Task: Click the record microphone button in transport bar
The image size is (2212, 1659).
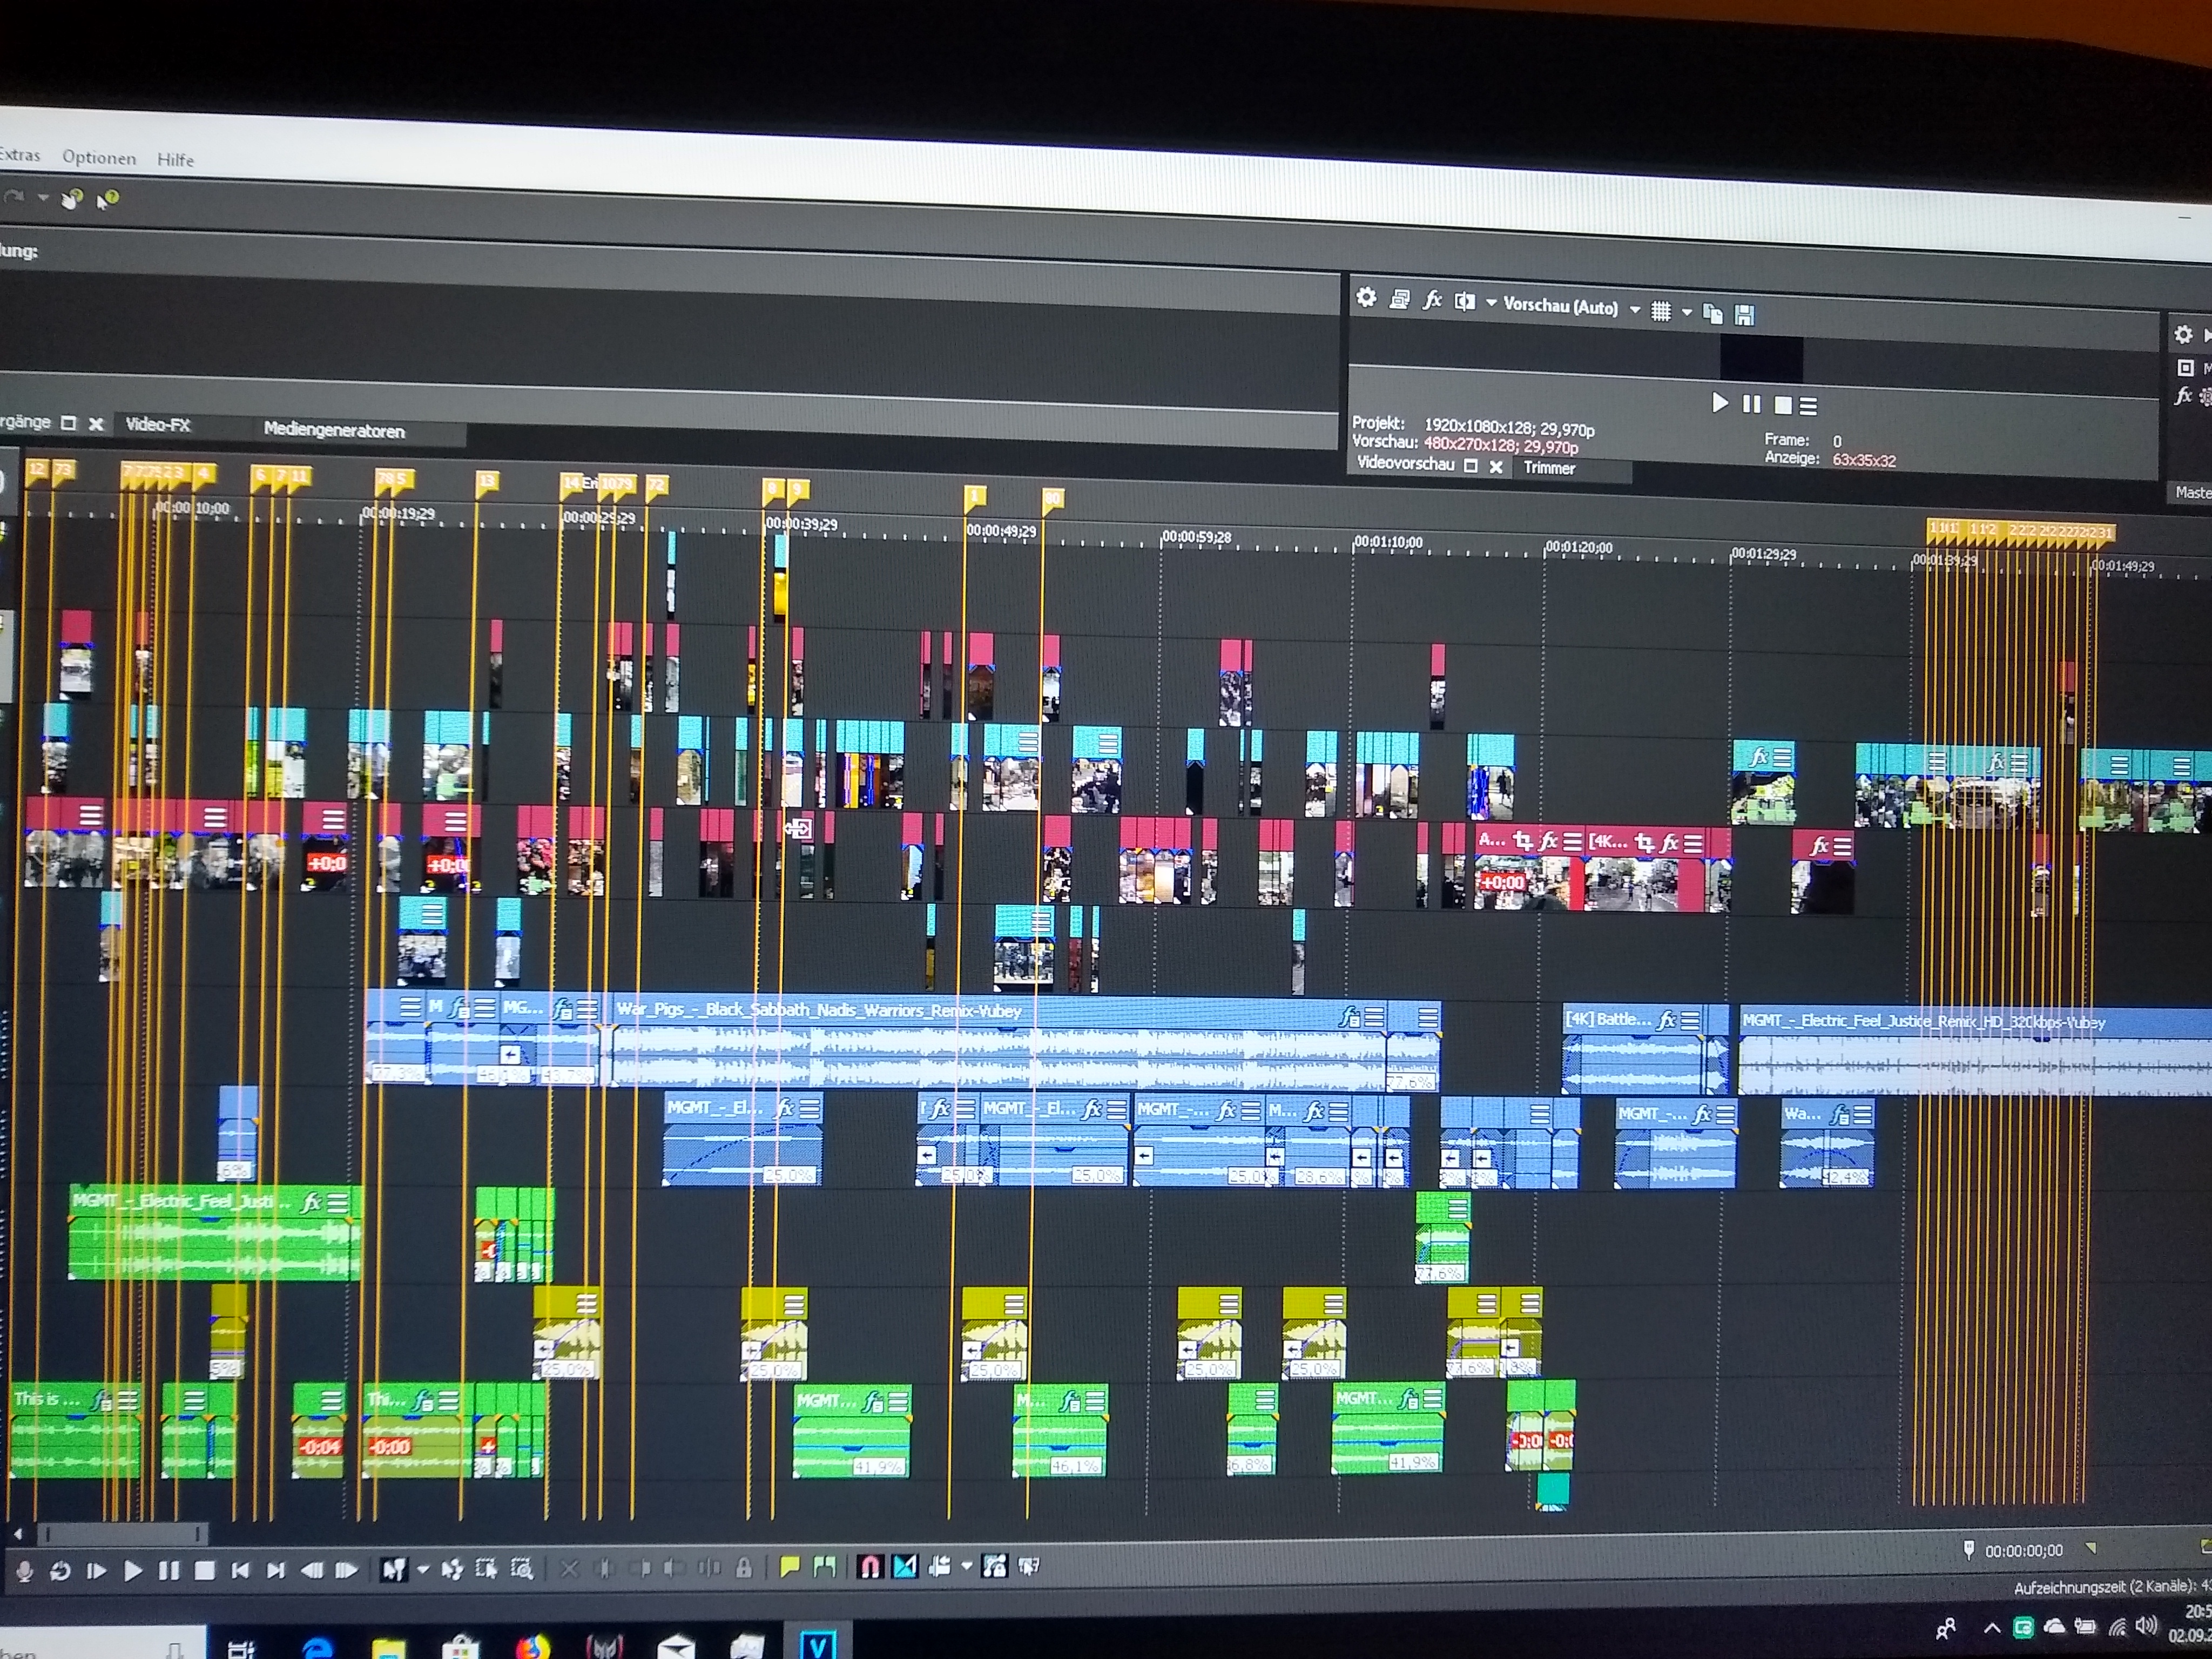Action: coord(25,1571)
